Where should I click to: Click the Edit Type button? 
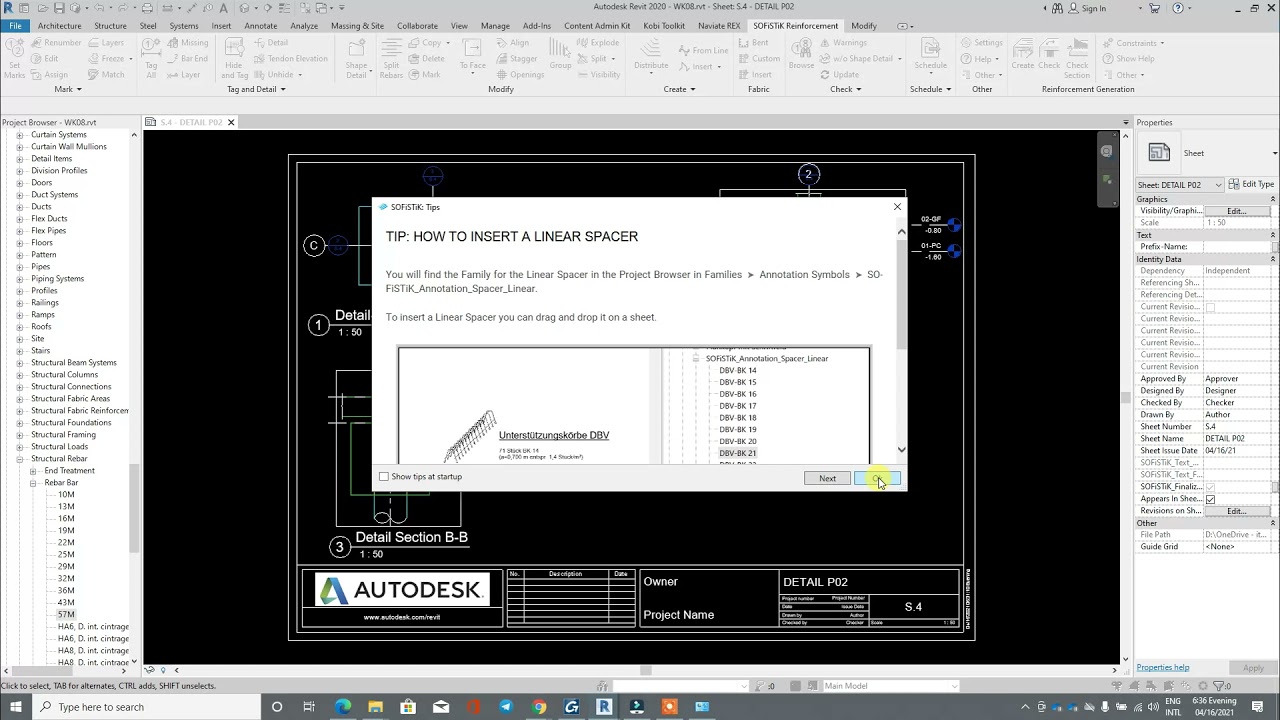pos(1251,185)
